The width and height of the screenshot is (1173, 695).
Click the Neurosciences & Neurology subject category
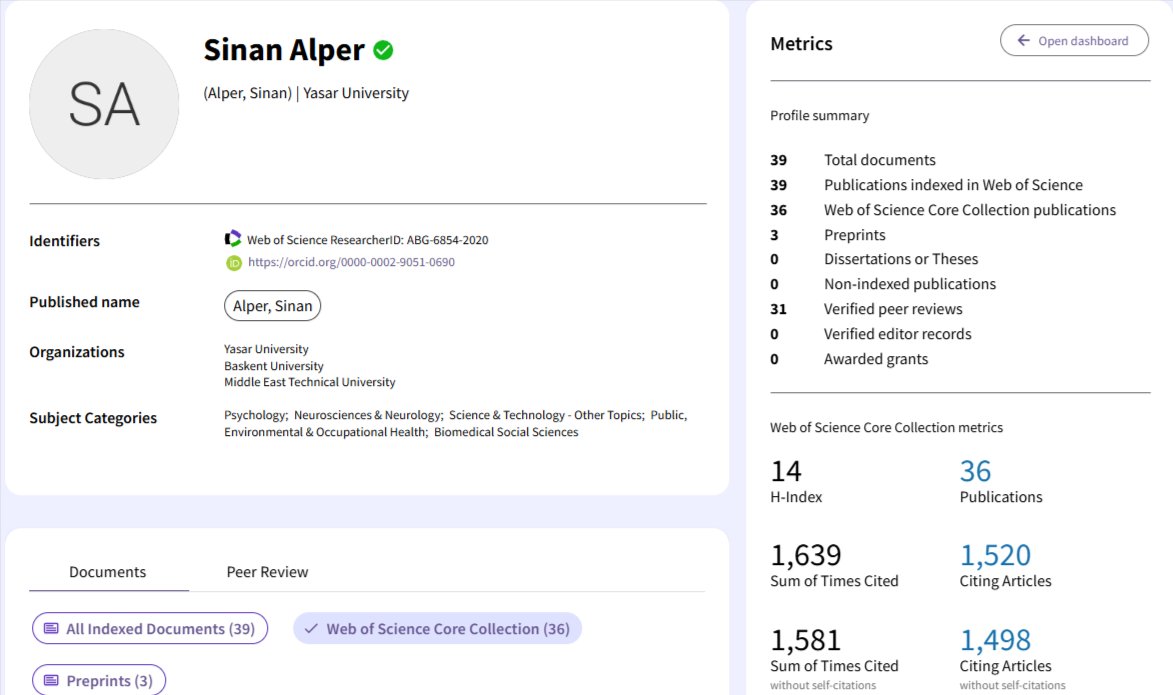tap(367, 415)
